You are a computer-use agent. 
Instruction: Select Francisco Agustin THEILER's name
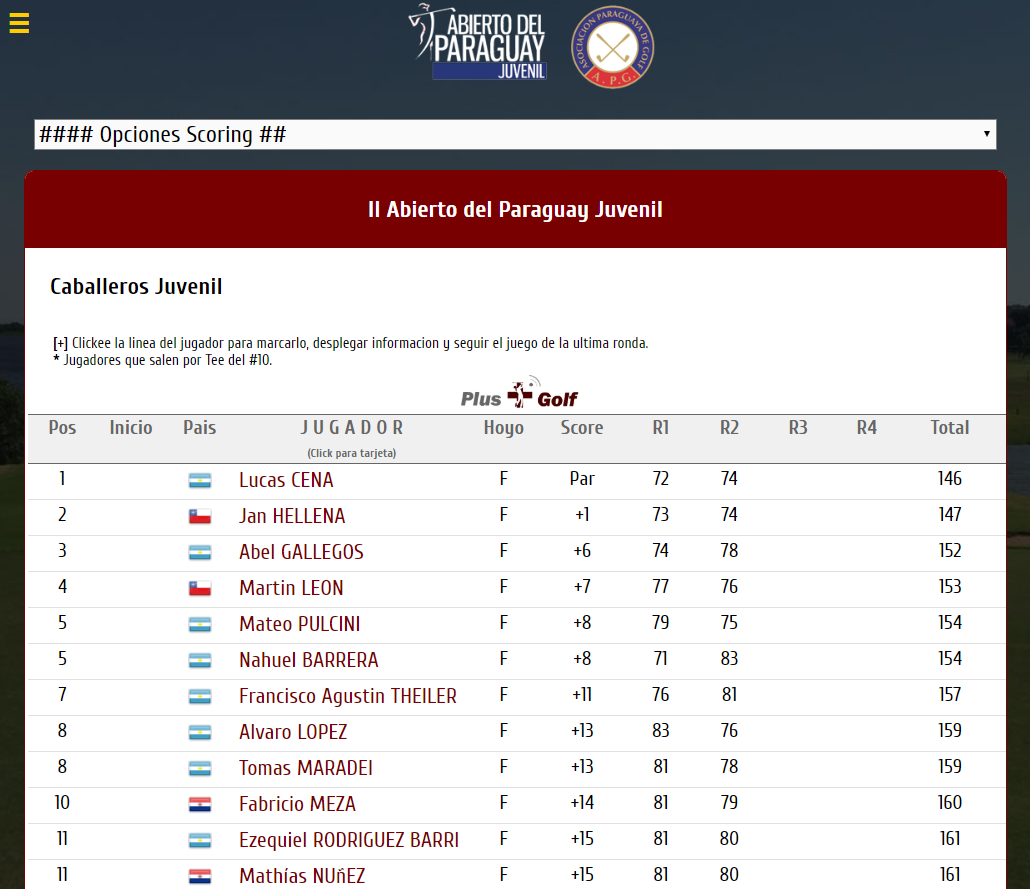click(347, 697)
